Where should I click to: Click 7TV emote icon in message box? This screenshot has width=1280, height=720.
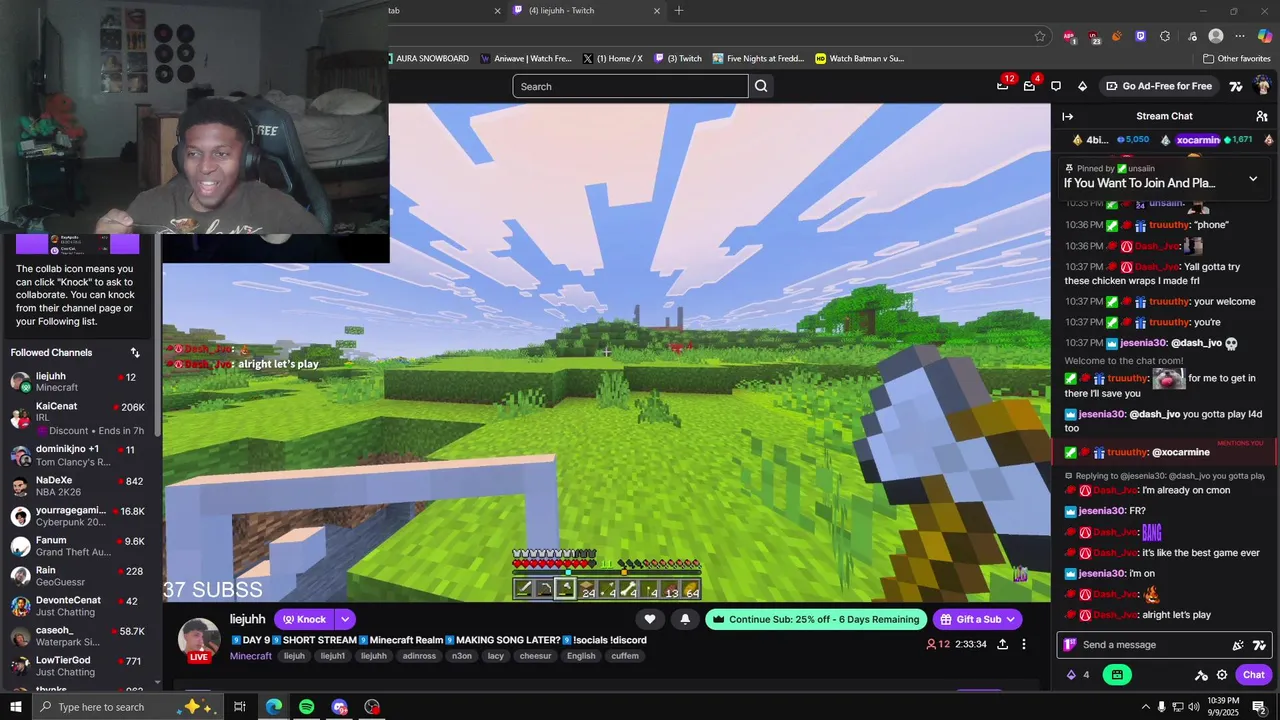point(1259,645)
